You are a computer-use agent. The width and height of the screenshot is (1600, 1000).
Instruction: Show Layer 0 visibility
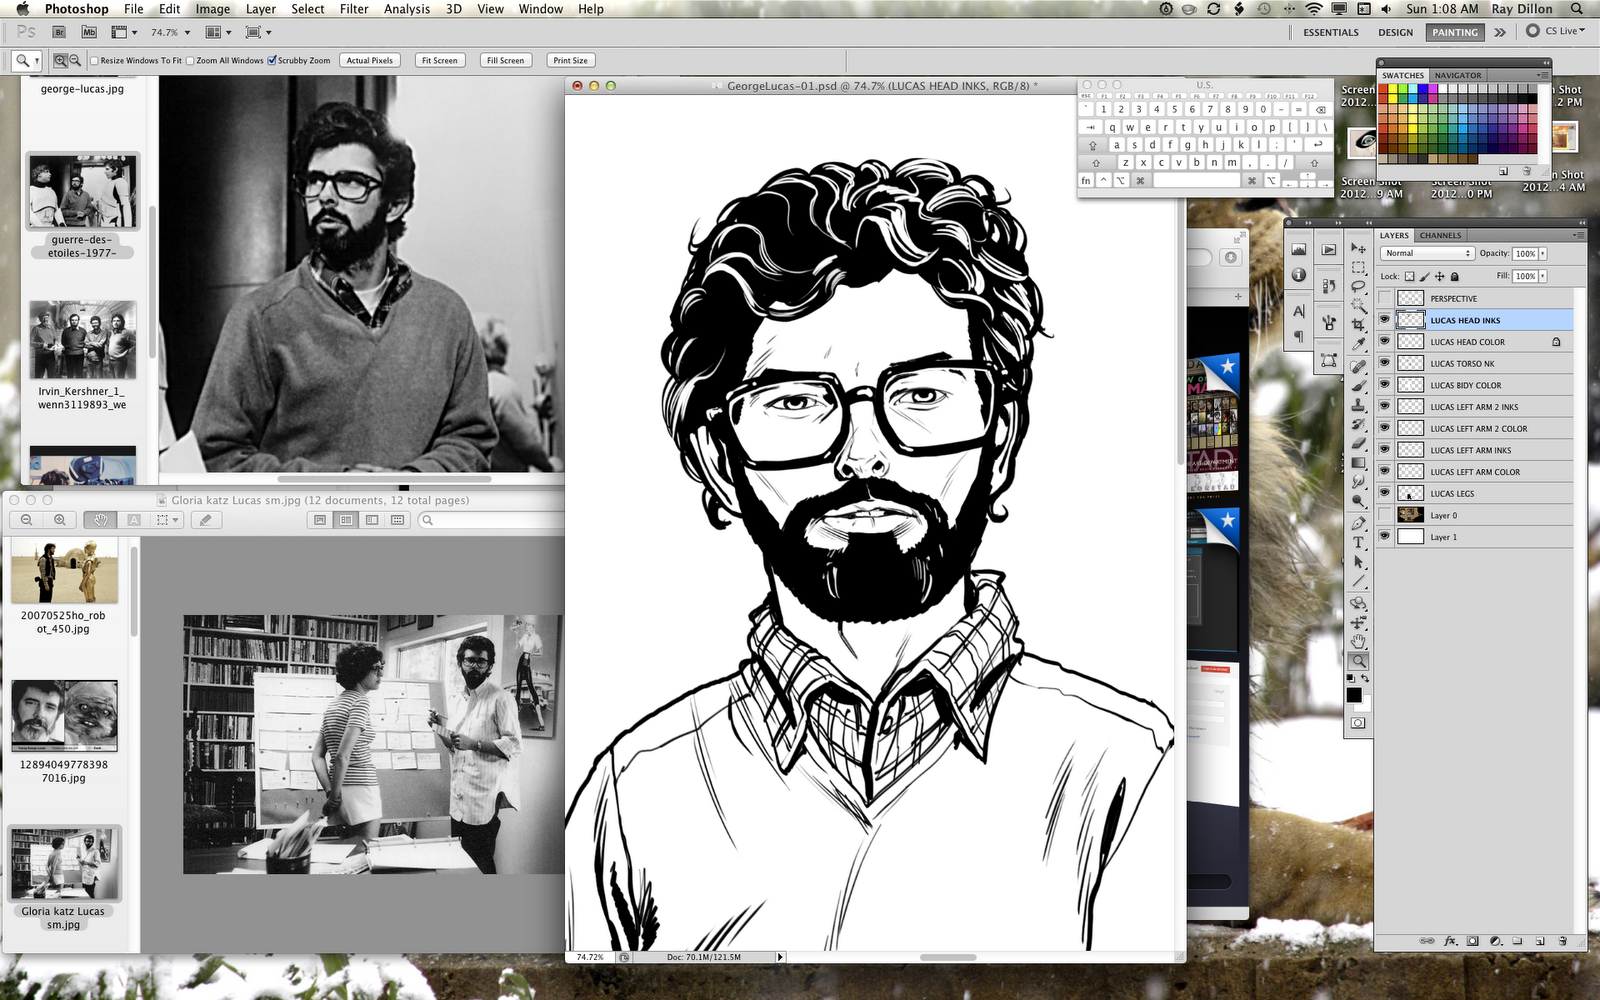pos(1385,515)
